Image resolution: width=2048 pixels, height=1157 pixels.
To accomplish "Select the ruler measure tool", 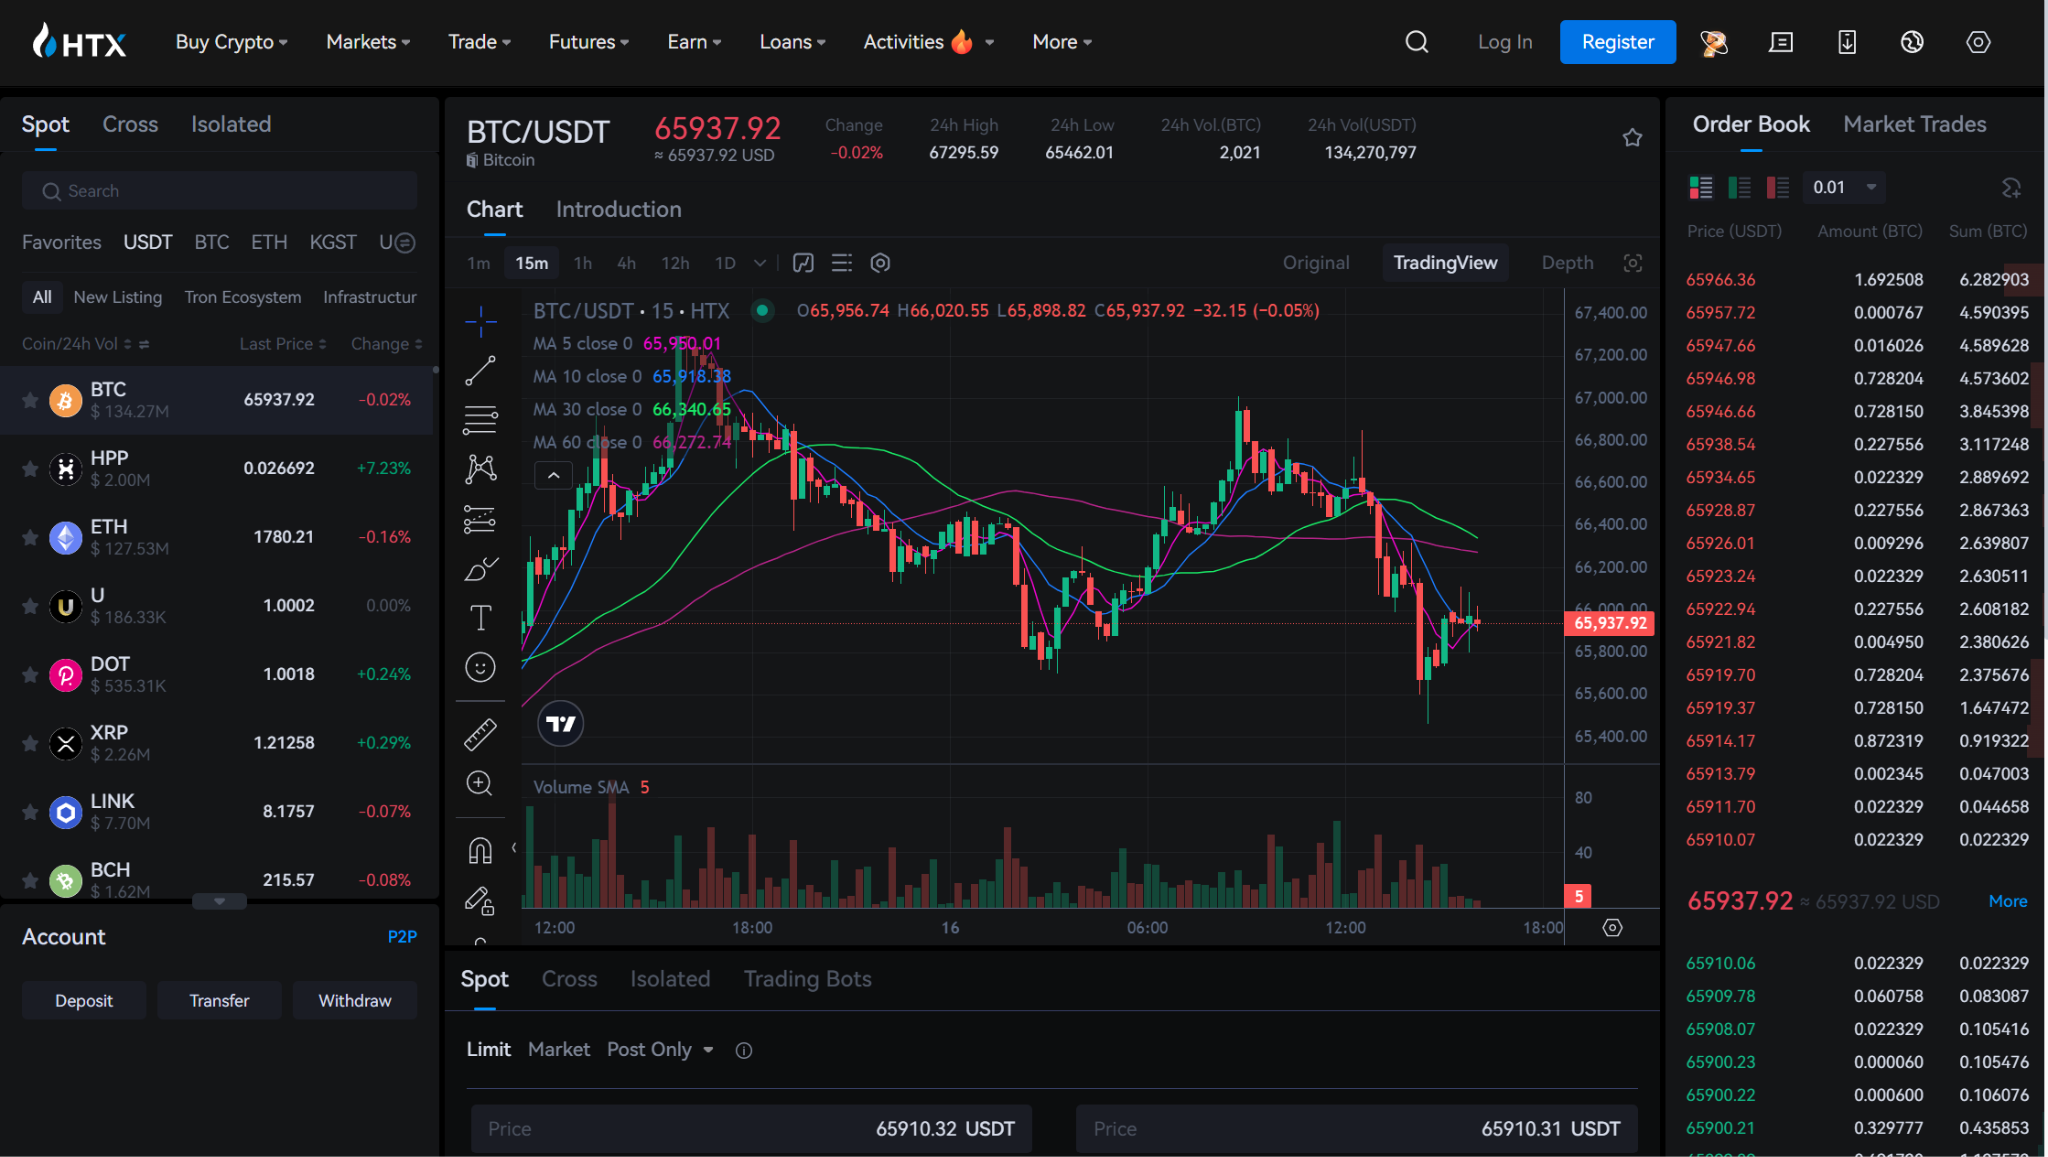I will pyautogui.click(x=480, y=735).
